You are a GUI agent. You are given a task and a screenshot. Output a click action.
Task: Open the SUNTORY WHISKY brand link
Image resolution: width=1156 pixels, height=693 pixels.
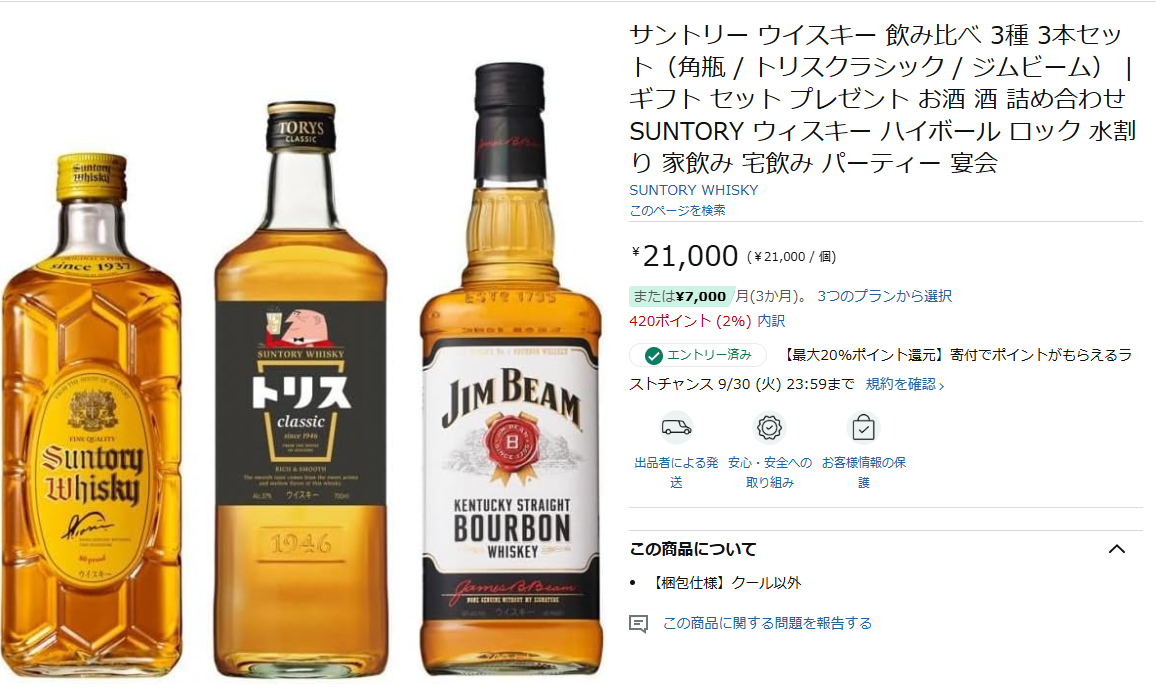tap(694, 190)
